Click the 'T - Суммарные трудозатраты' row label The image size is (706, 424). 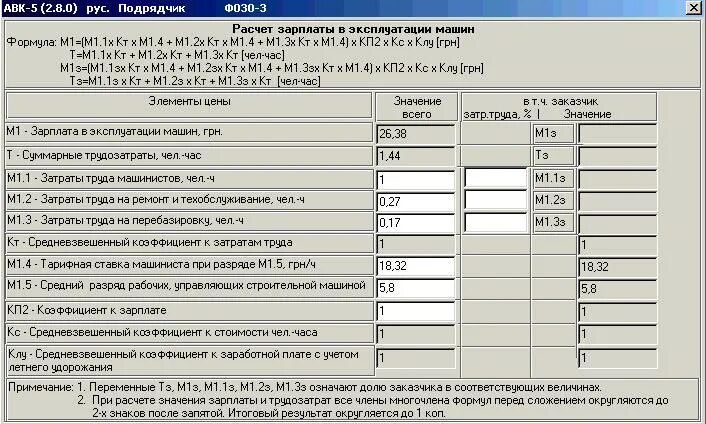pos(190,155)
